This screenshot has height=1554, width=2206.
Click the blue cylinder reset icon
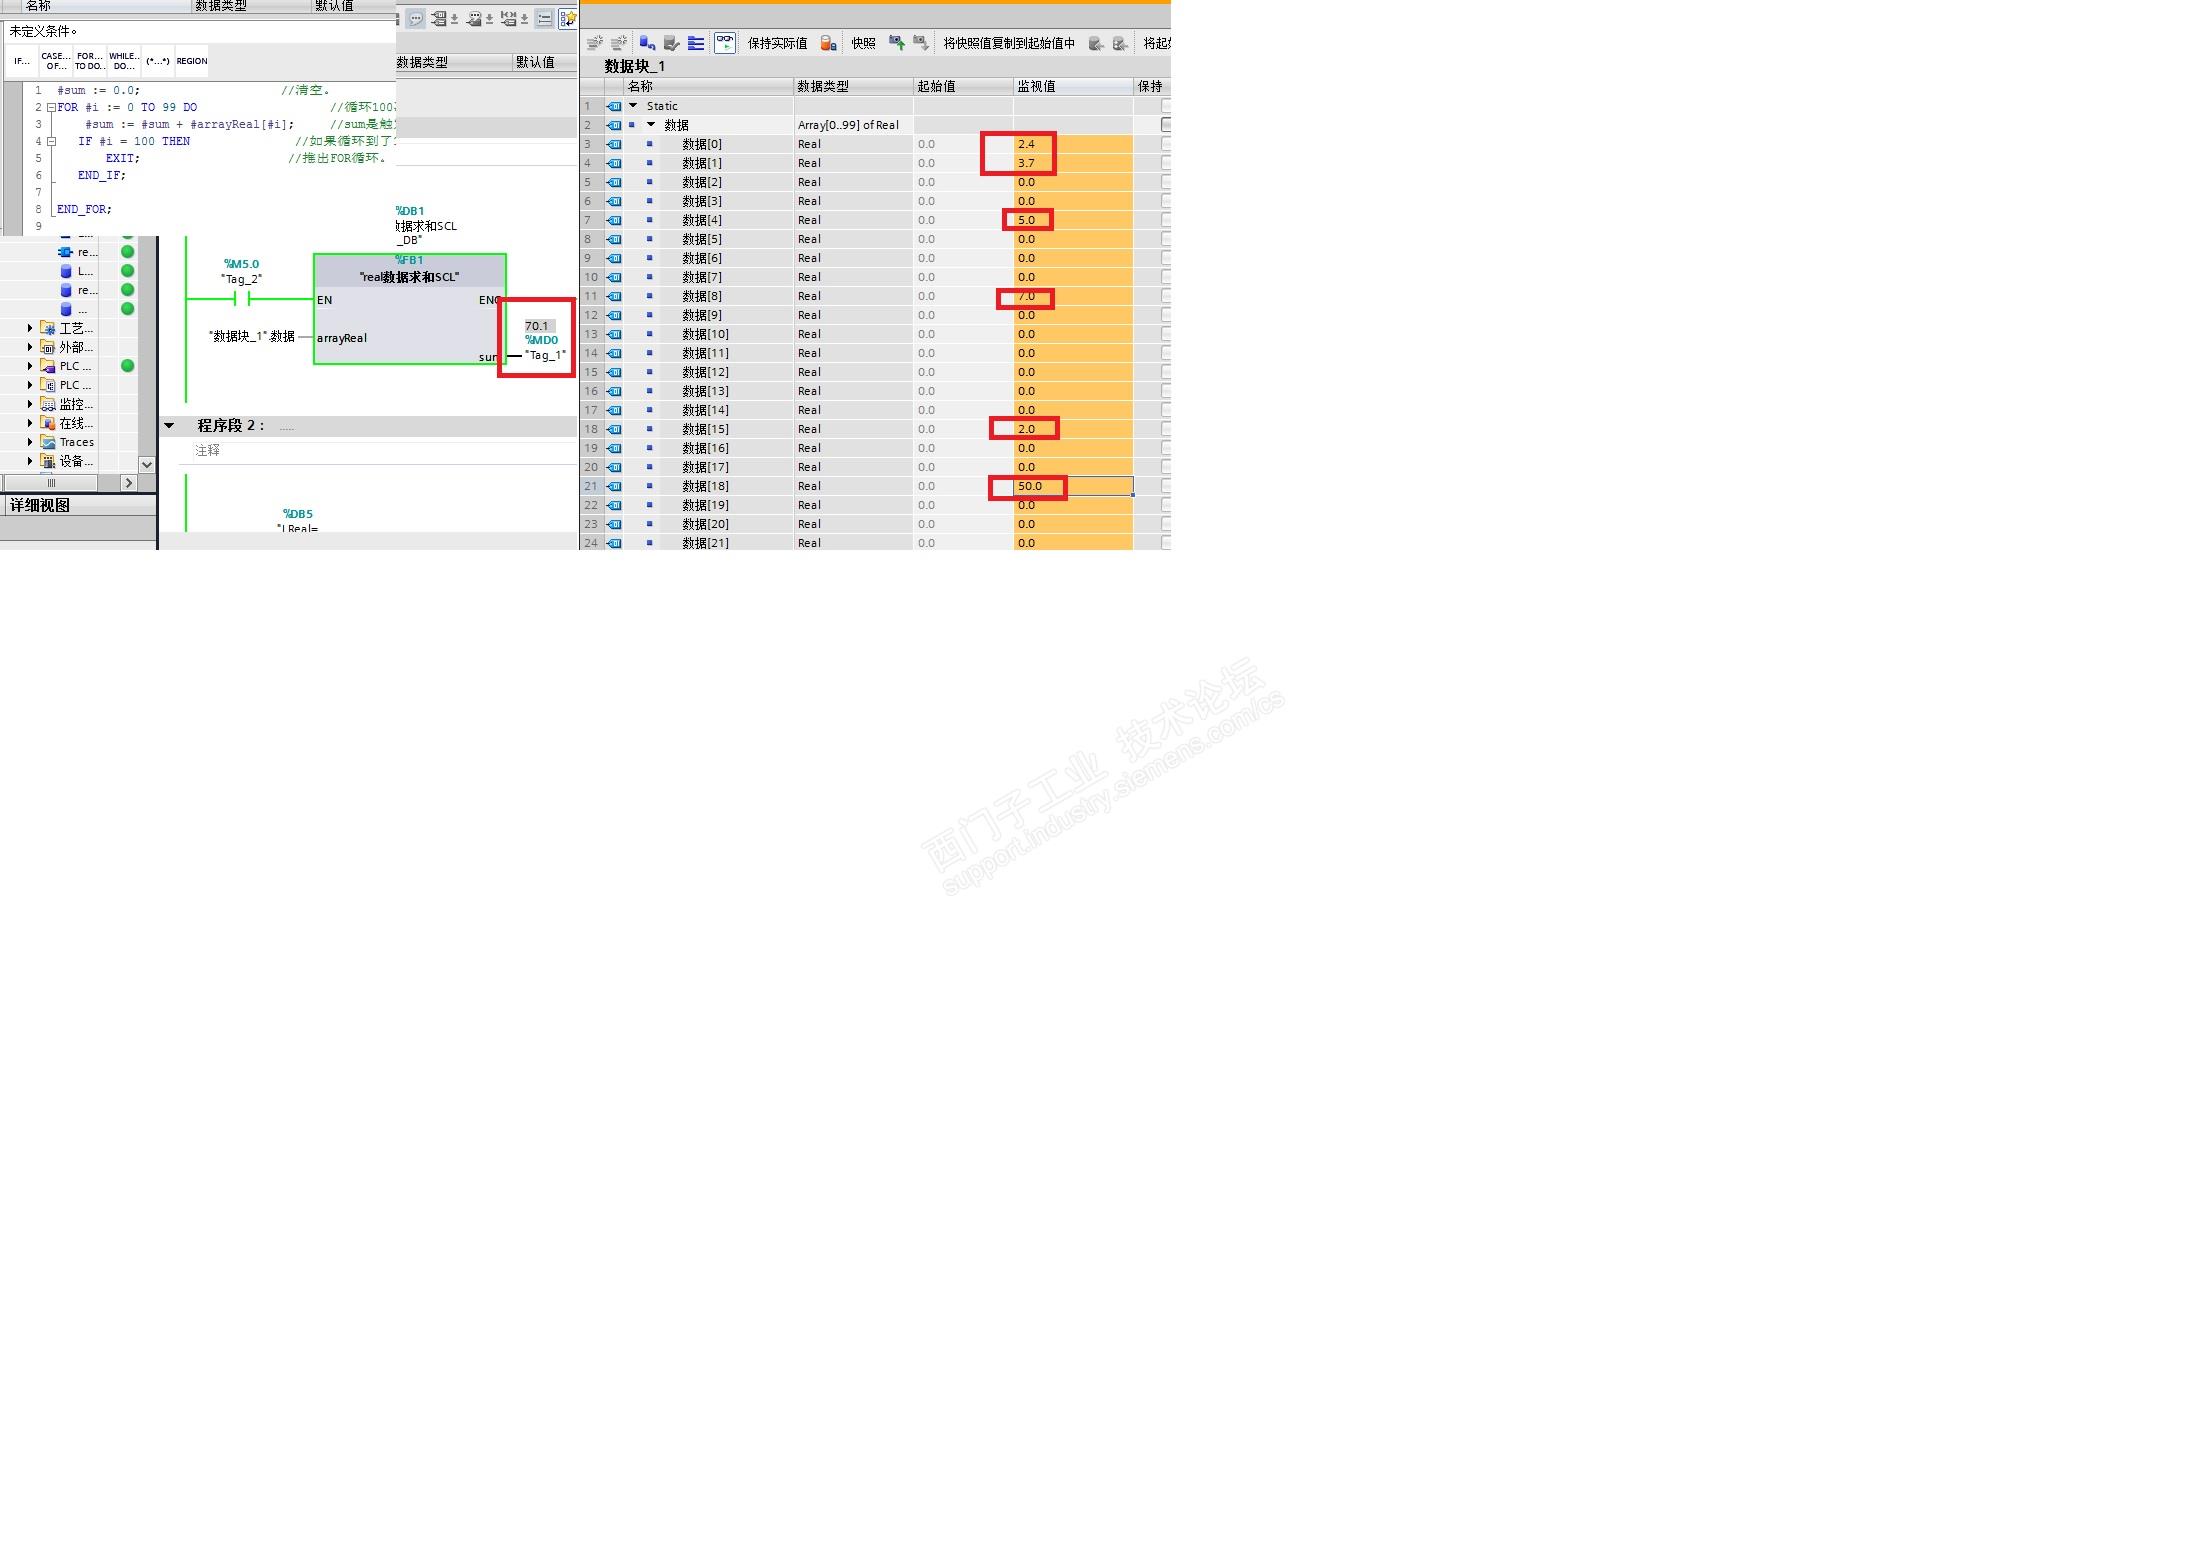point(647,43)
